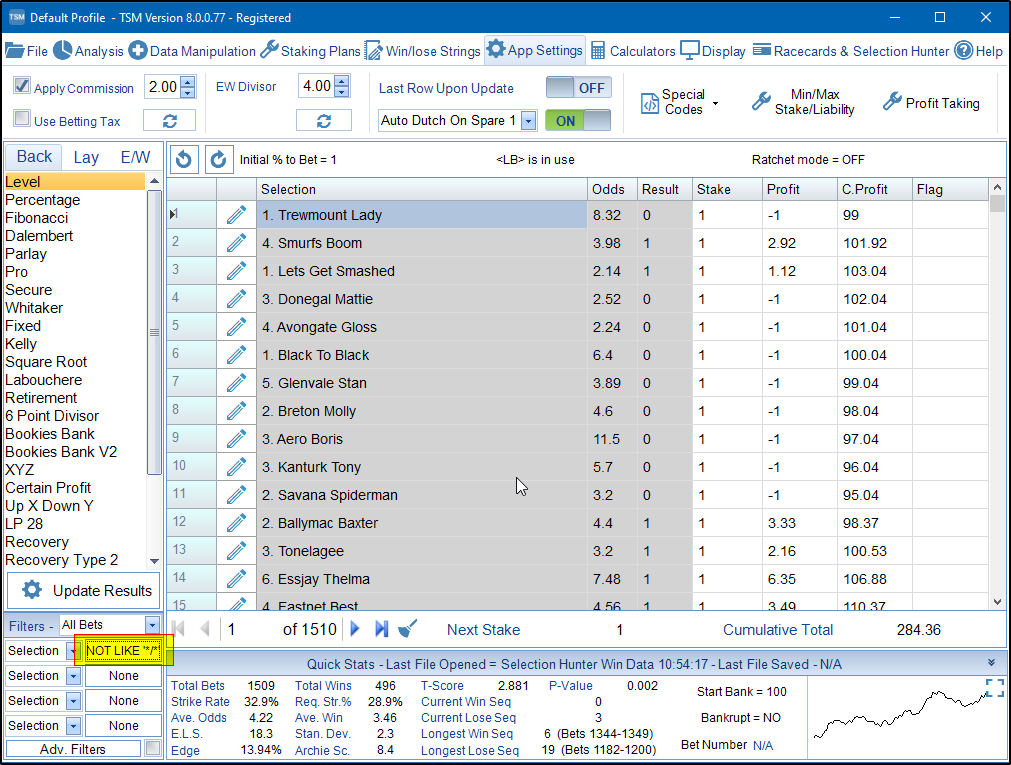This screenshot has width=1011, height=765.
Task: Go to last record with navigation arrow
Action: tap(381, 629)
